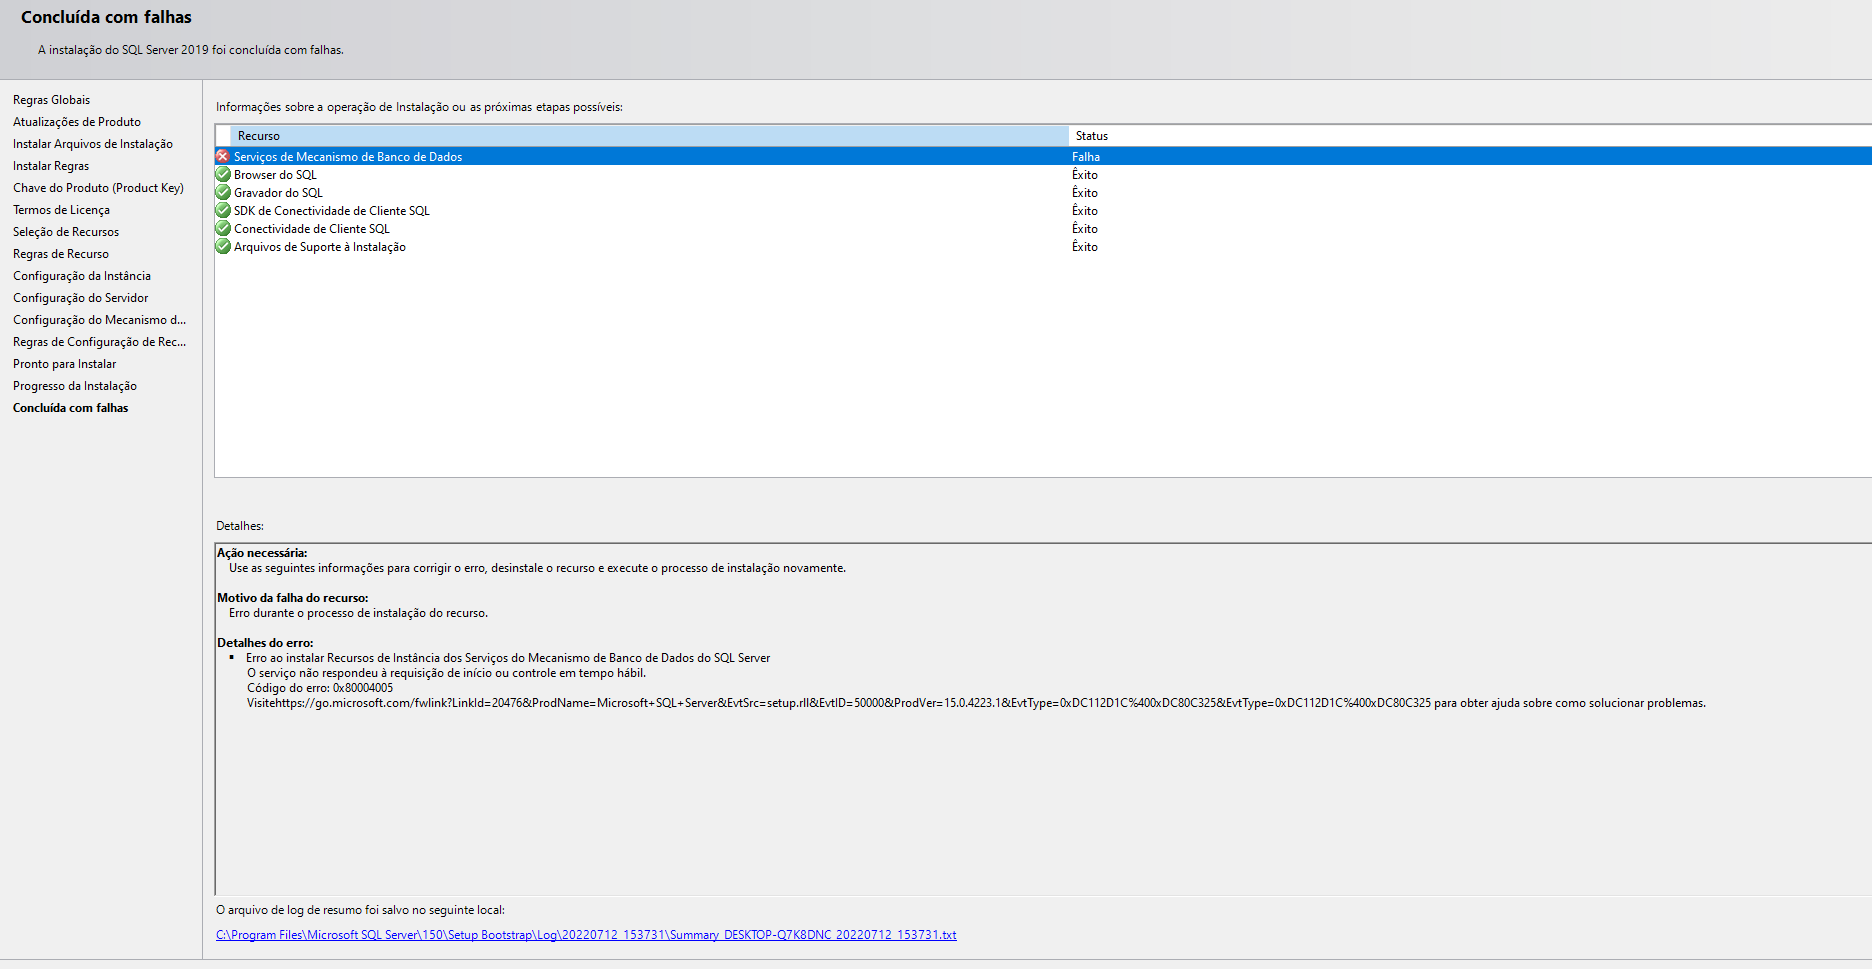Image resolution: width=1872 pixels, height=969 pixels.
Task: Select Arquivos de Suporte à Instalação row
Action: (x=1043, y=246)
